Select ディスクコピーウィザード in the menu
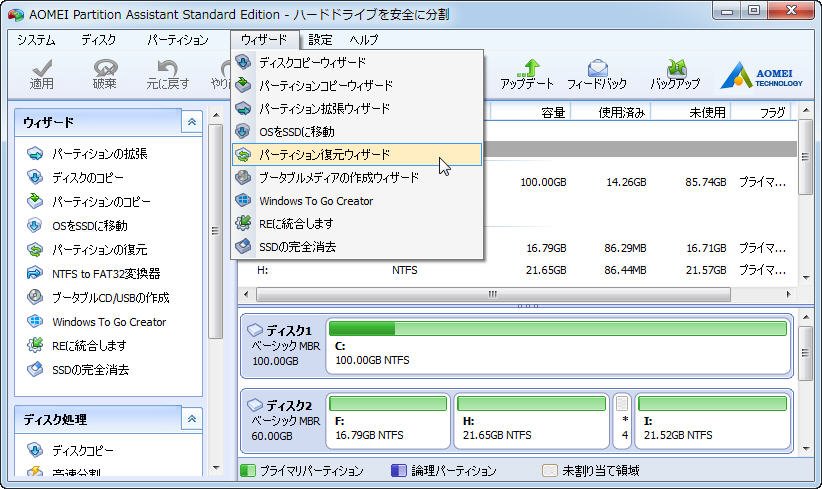Viewport: 822px width, 489px height. pyautogui.click(x=356, y=62)
